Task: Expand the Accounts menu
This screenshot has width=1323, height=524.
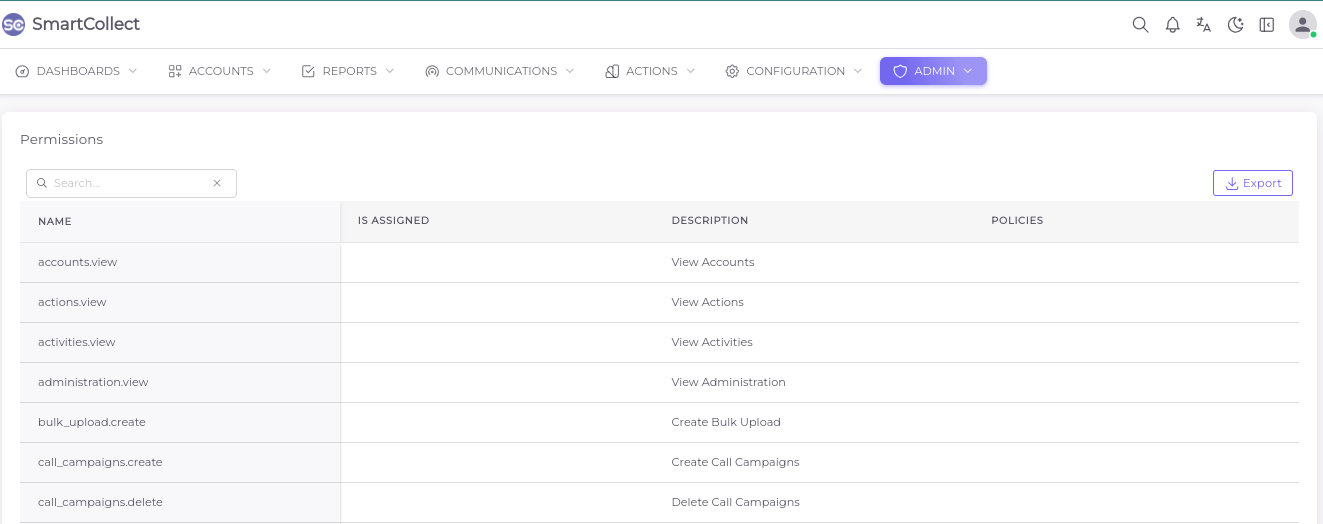Action: 220,71
